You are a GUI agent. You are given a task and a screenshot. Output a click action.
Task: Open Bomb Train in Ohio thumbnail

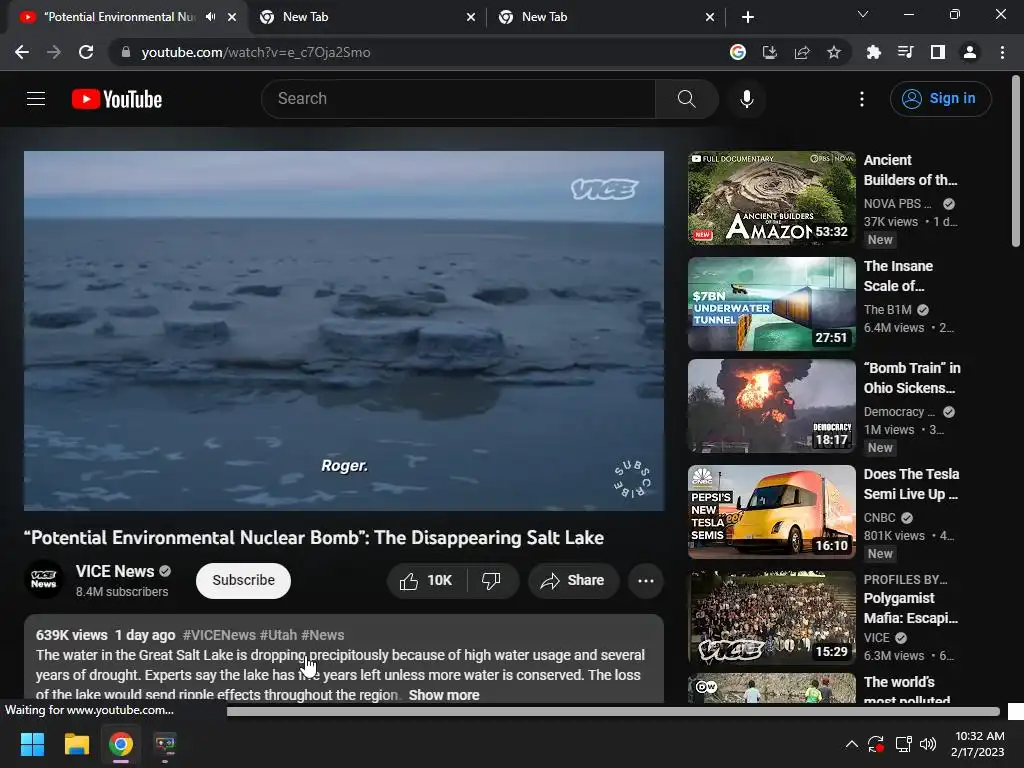pyautogui.click(x=771, y=406)
